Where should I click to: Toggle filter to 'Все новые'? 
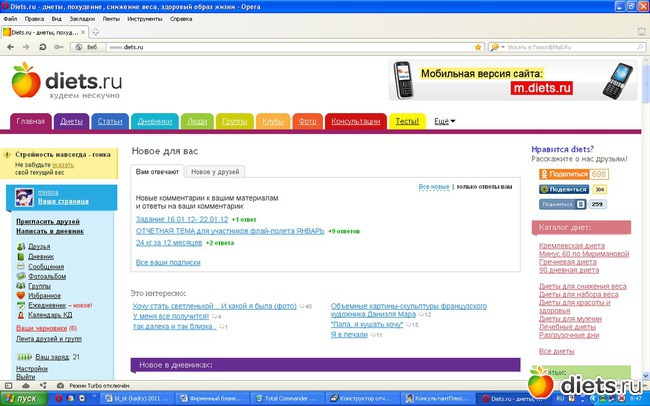point(433,187)
